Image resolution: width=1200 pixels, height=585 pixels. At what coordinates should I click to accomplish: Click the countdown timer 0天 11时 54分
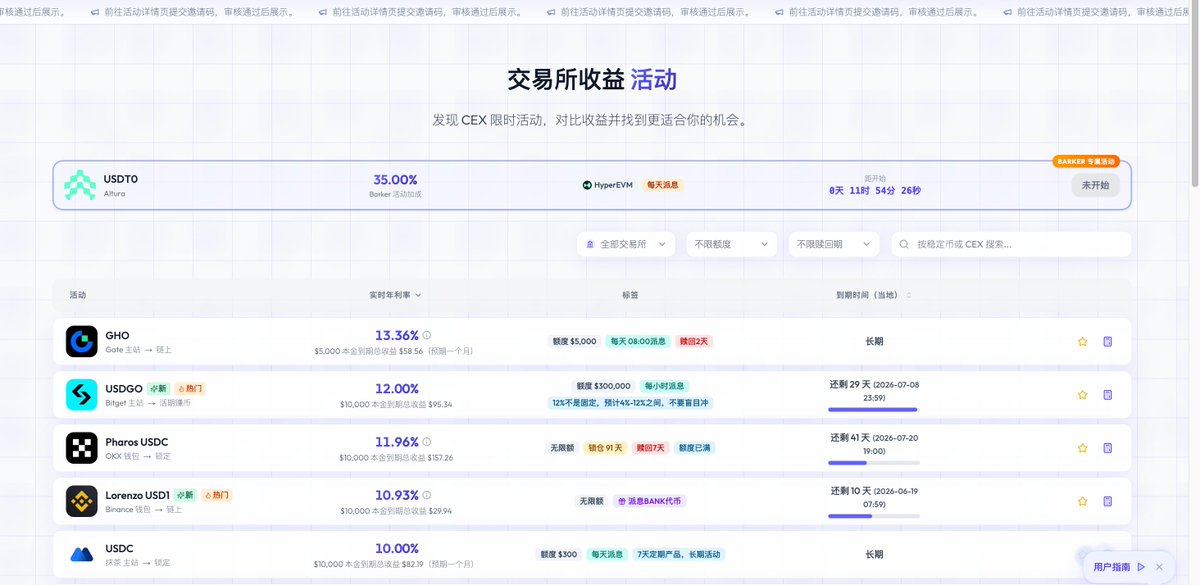click(875, 190)
